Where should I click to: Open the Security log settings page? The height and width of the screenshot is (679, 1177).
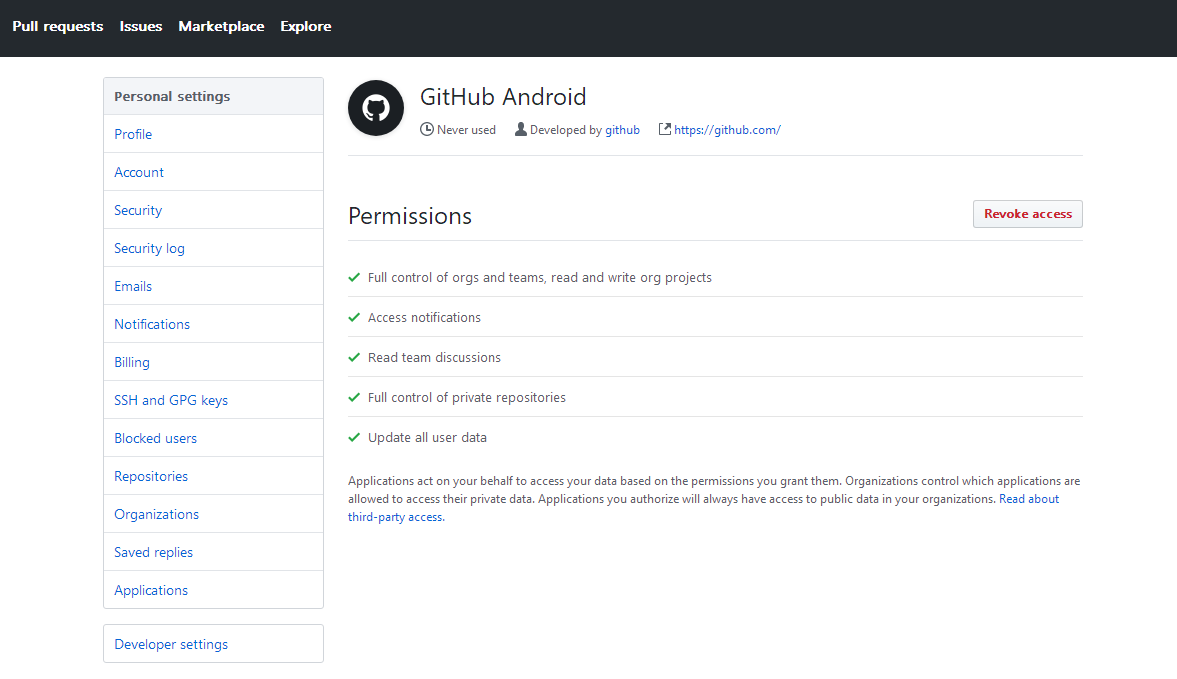pyautogui.click(x=150, y=248)
